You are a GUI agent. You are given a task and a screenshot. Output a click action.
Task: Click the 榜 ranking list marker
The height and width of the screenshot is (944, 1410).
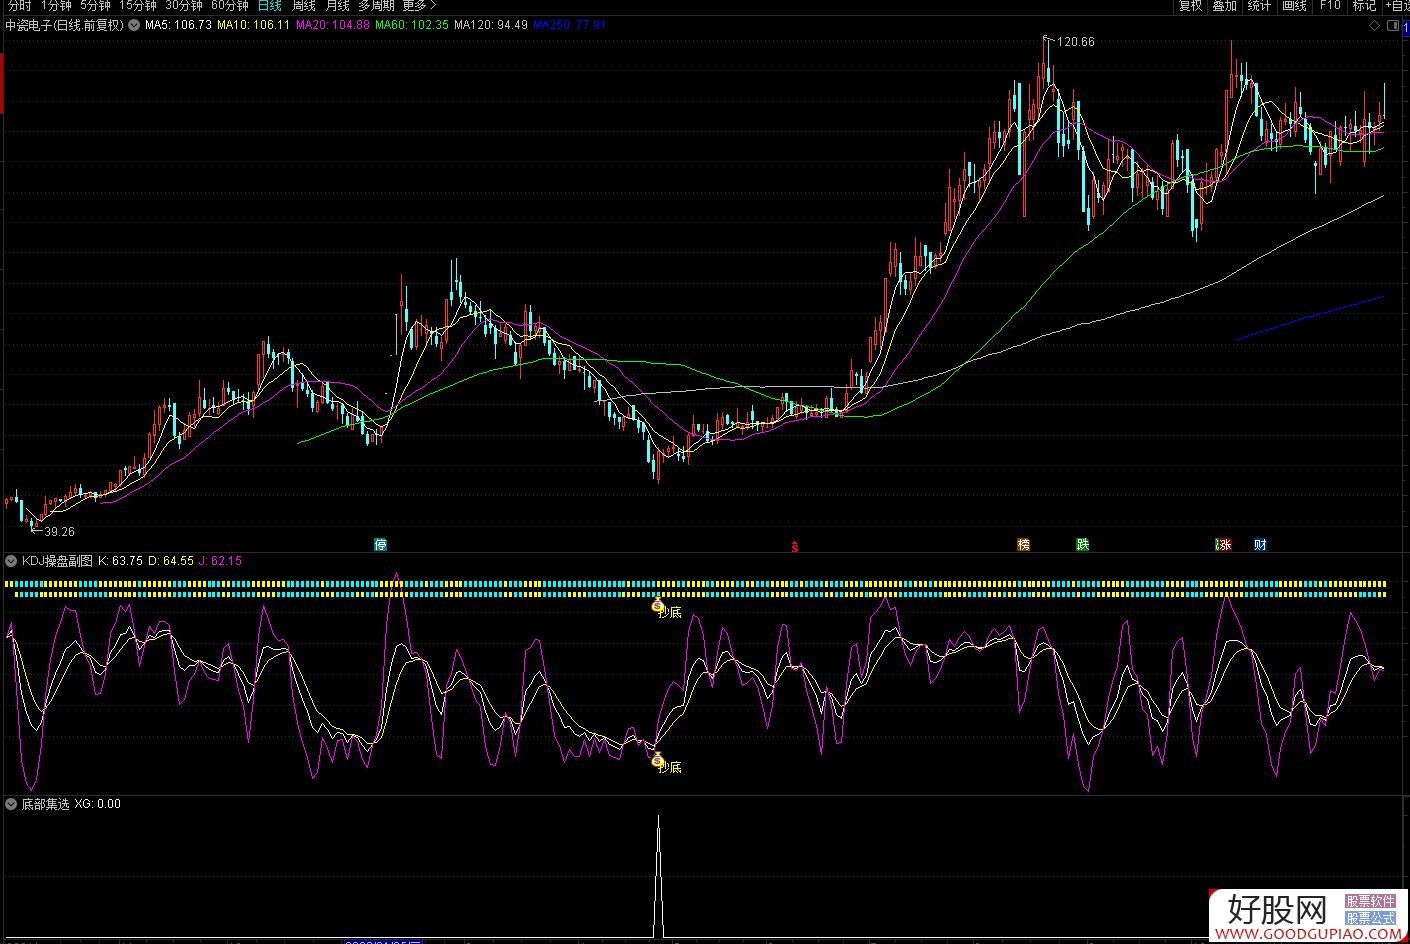(x=1023, y=545)
